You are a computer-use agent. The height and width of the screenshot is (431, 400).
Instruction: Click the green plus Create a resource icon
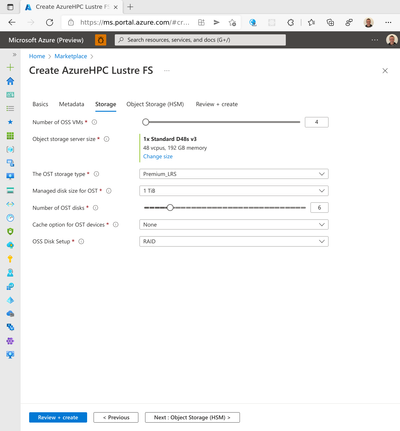coord(10,67)
